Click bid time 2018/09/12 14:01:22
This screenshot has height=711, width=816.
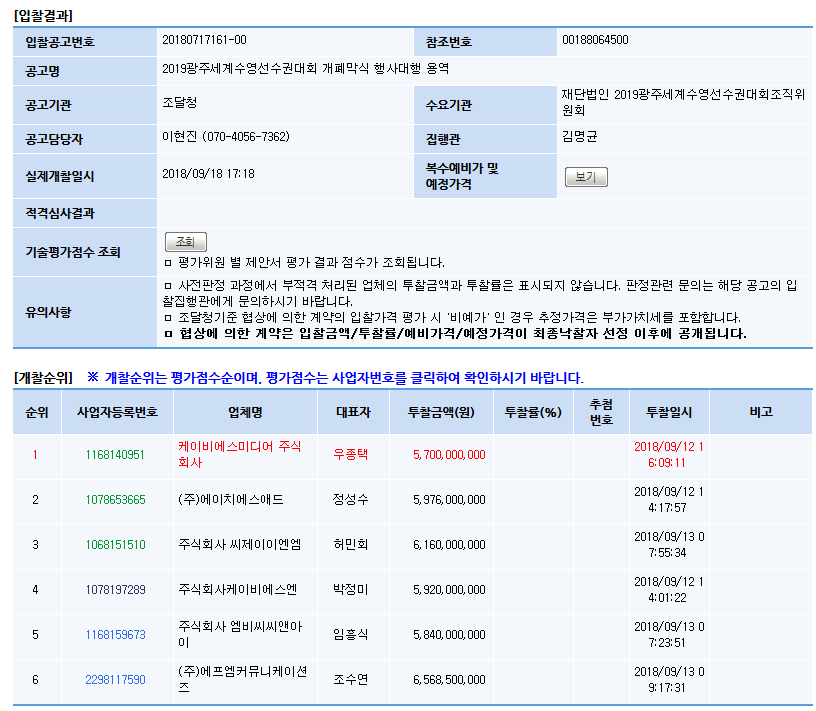[x=669, y=590]
